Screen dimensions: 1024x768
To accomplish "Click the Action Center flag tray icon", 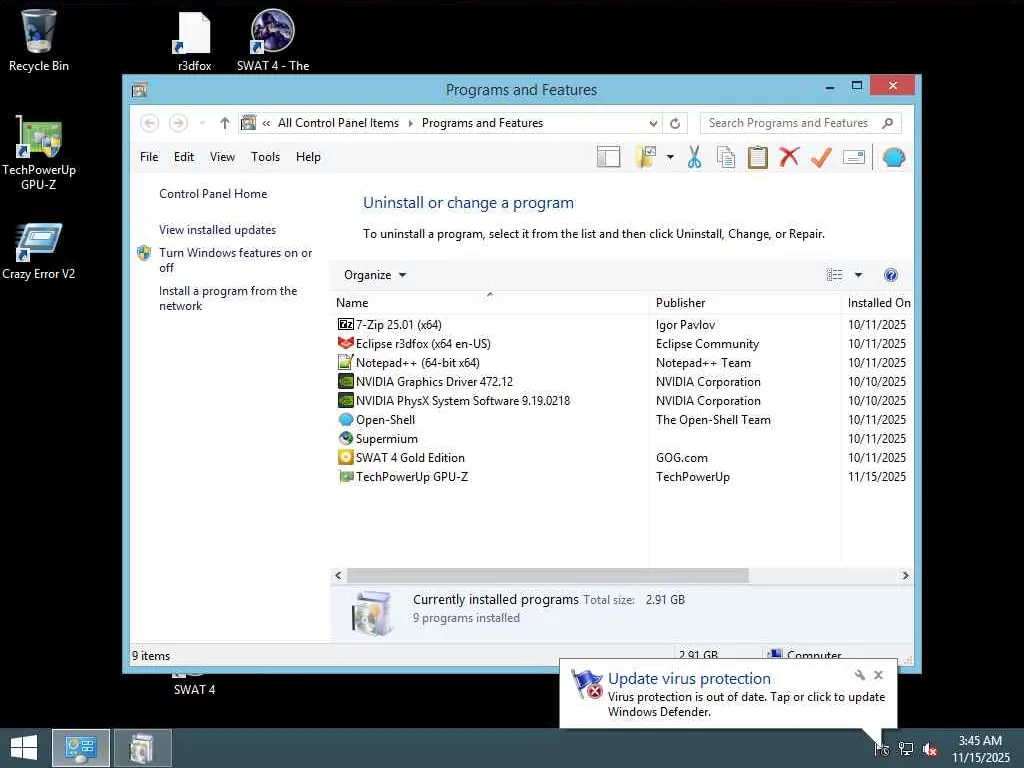I will pos(882,749).
